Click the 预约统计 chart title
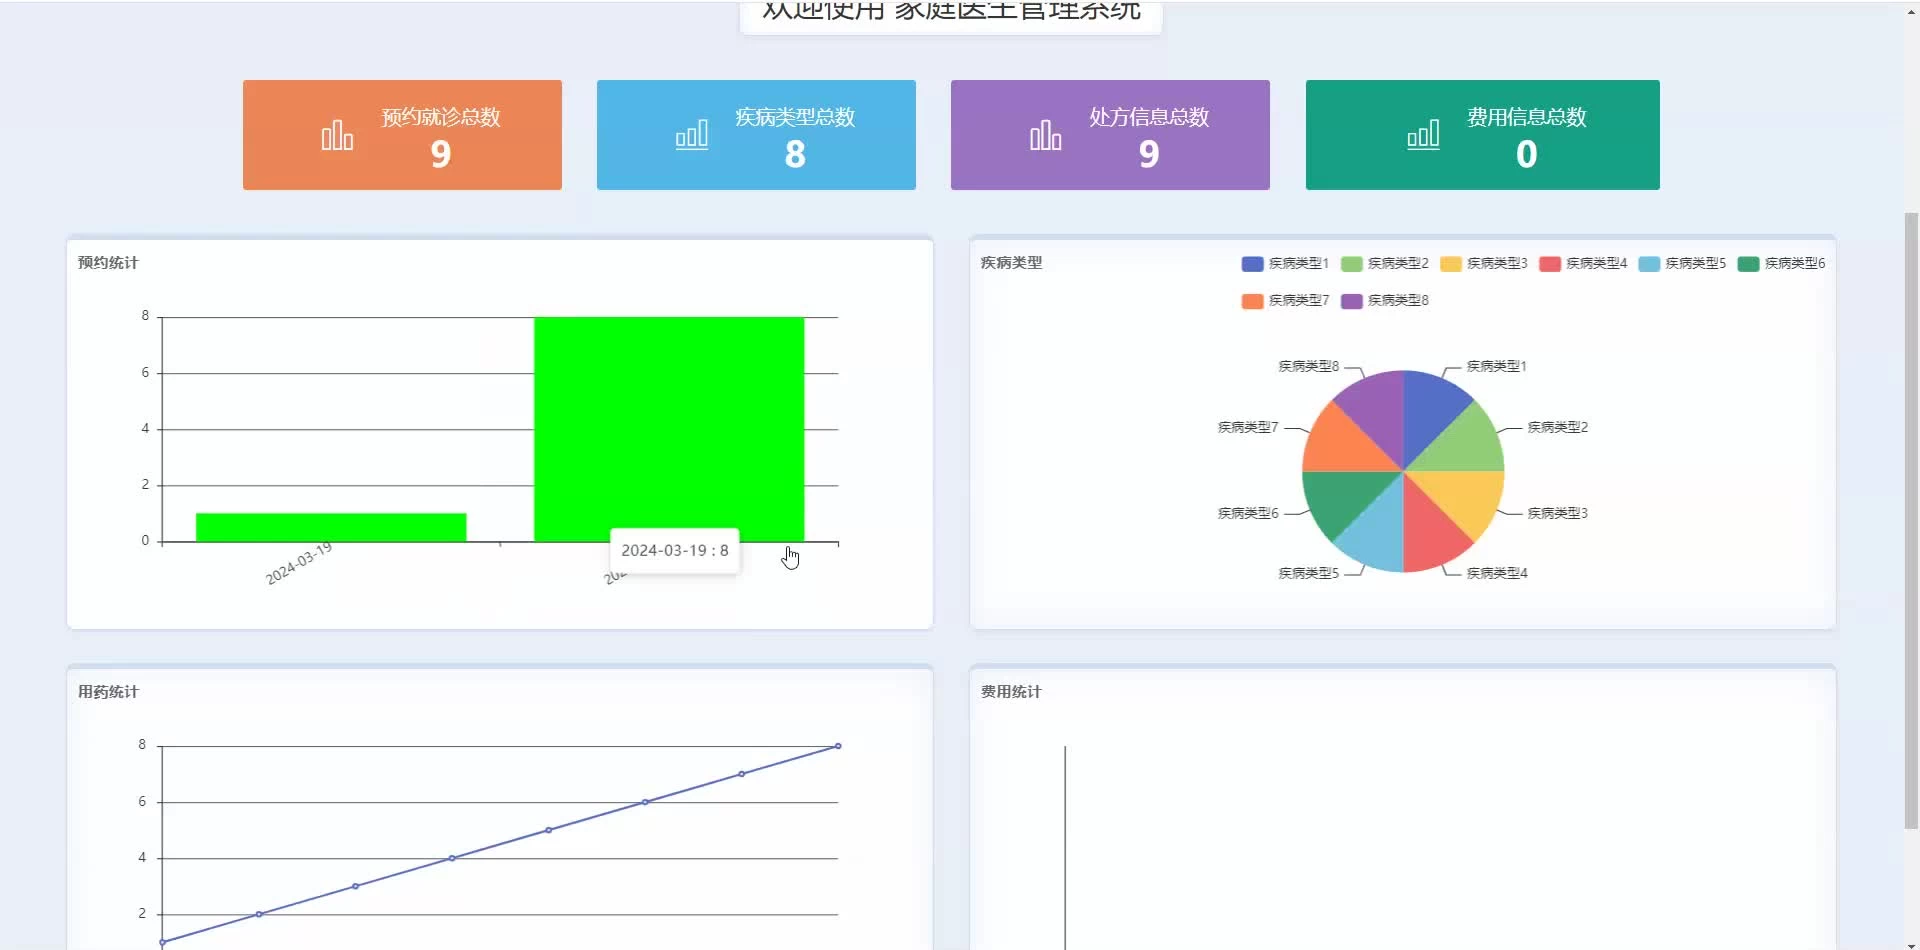Viewport: 1920px width, 950px height. [108, 263]
